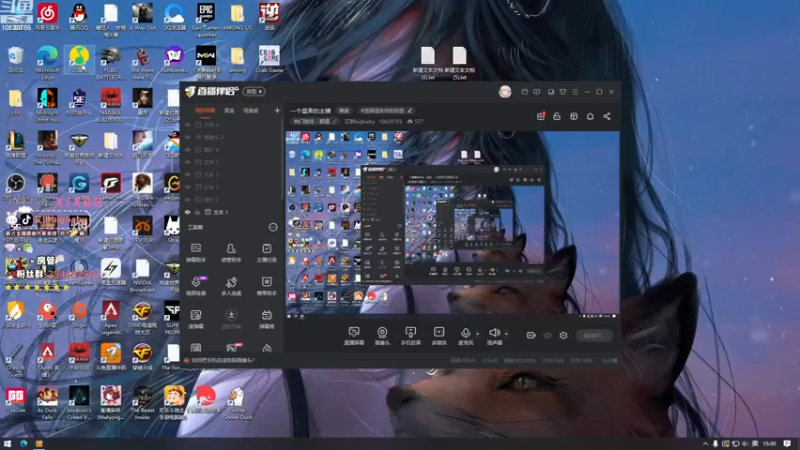The width and height of the screenshot is (800, 450).
Task: Open the Windows Start menu
Action: click(x=7, y=444)
